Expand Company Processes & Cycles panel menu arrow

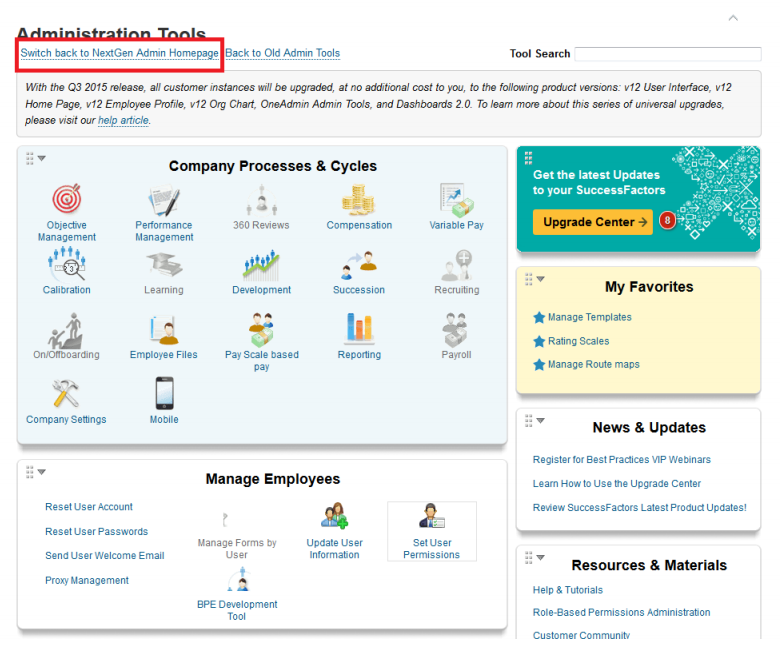pos(42,158)
